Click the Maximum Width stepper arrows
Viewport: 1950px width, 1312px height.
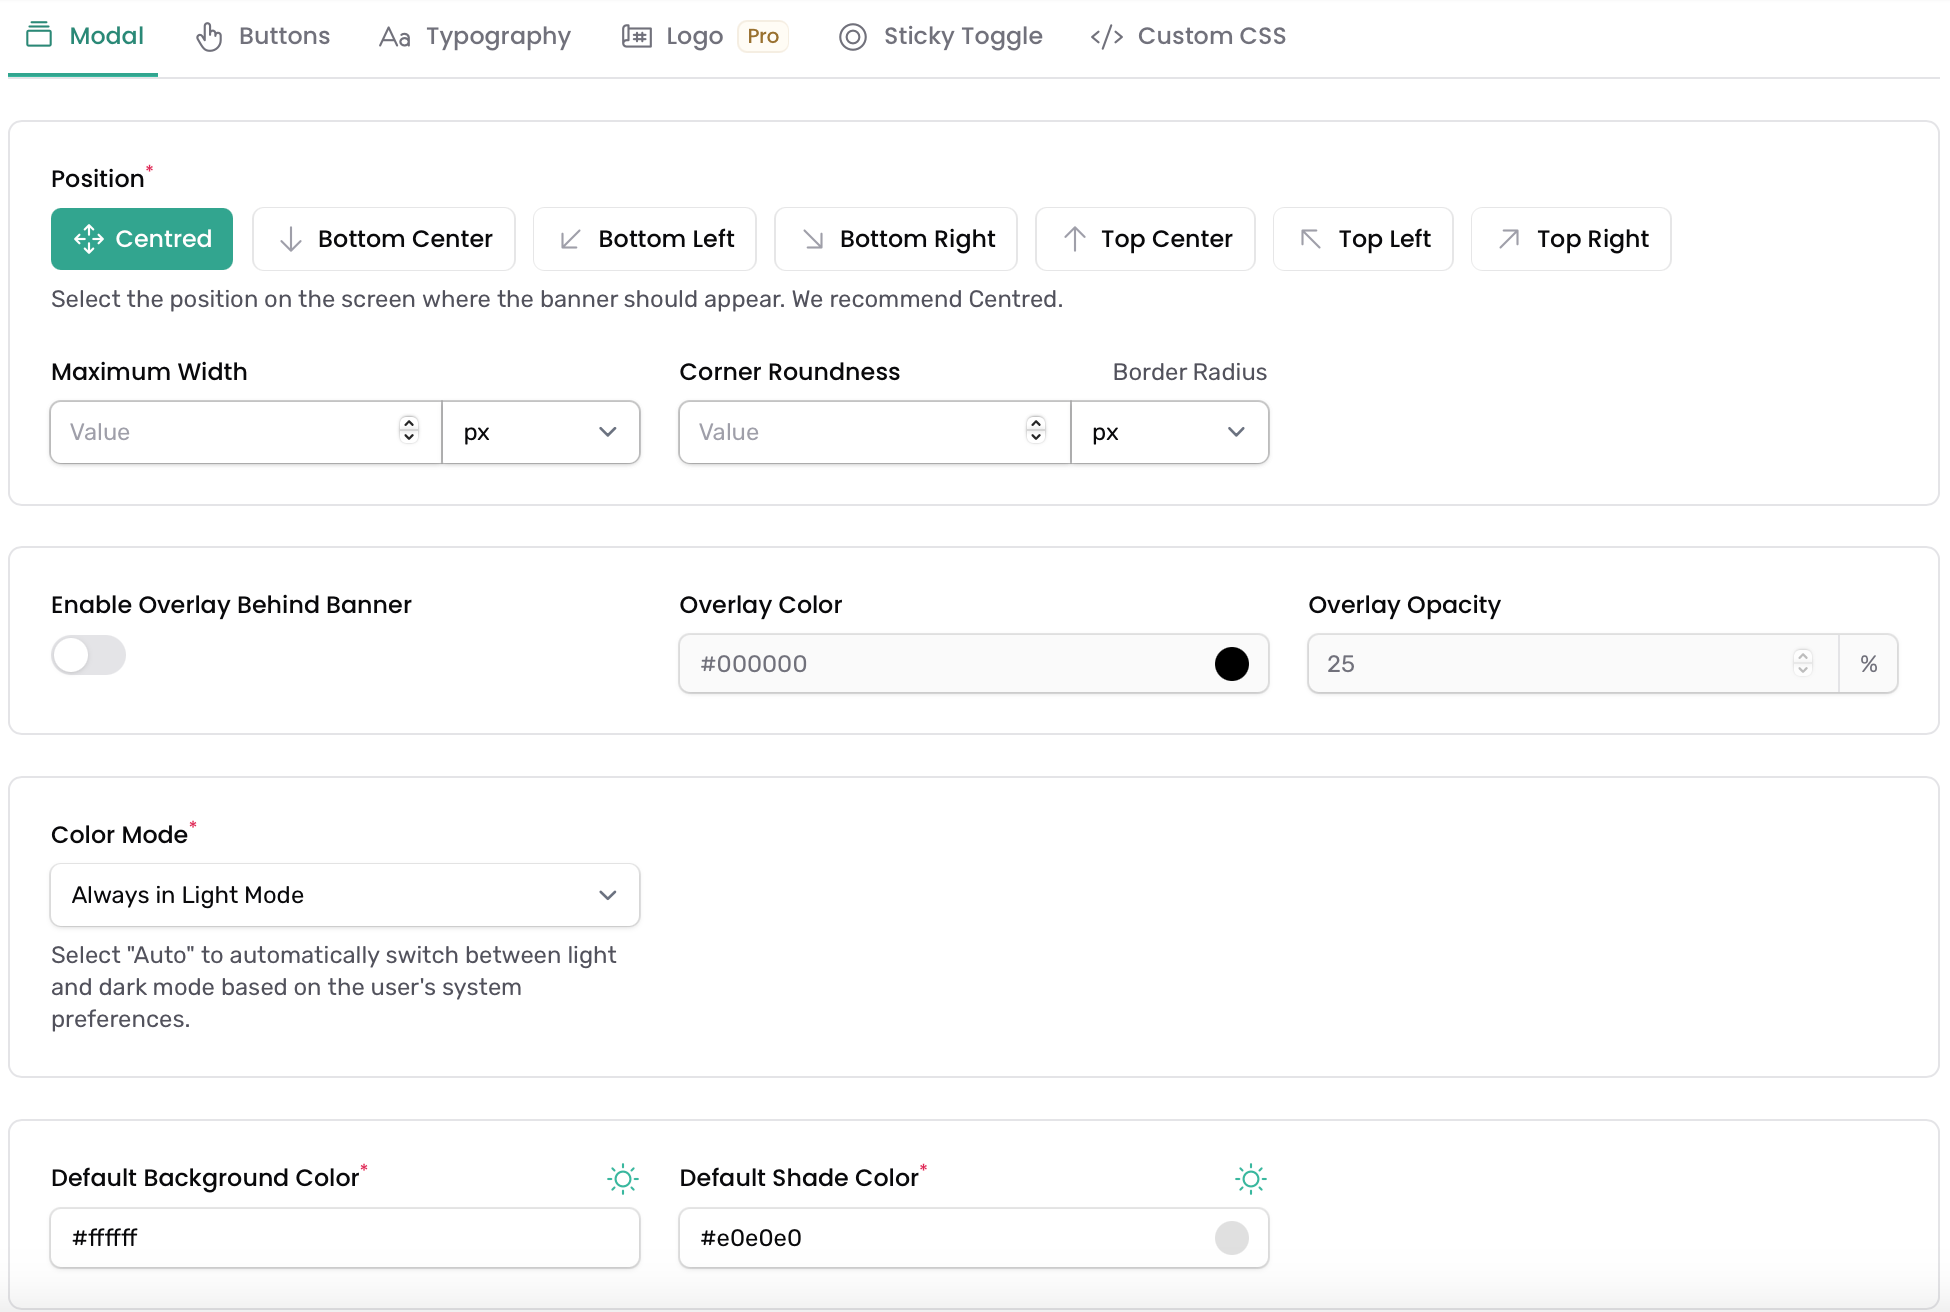pyautogui.click(x=408, y=430)
